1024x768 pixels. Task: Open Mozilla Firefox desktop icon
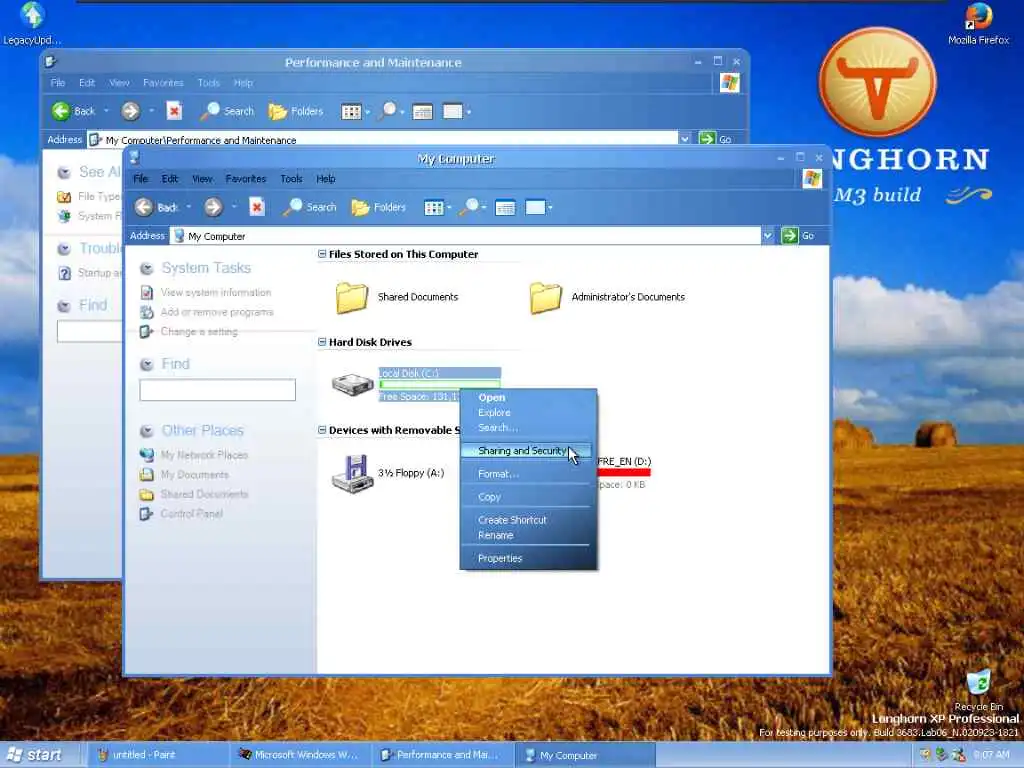click(978, 24)
